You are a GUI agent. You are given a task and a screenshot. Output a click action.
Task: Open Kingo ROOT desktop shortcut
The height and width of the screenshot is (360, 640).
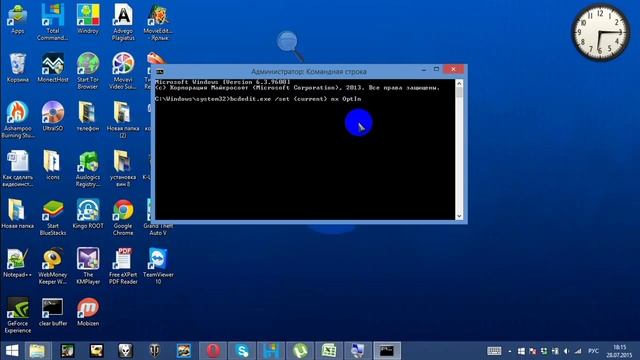click(88, 213)
